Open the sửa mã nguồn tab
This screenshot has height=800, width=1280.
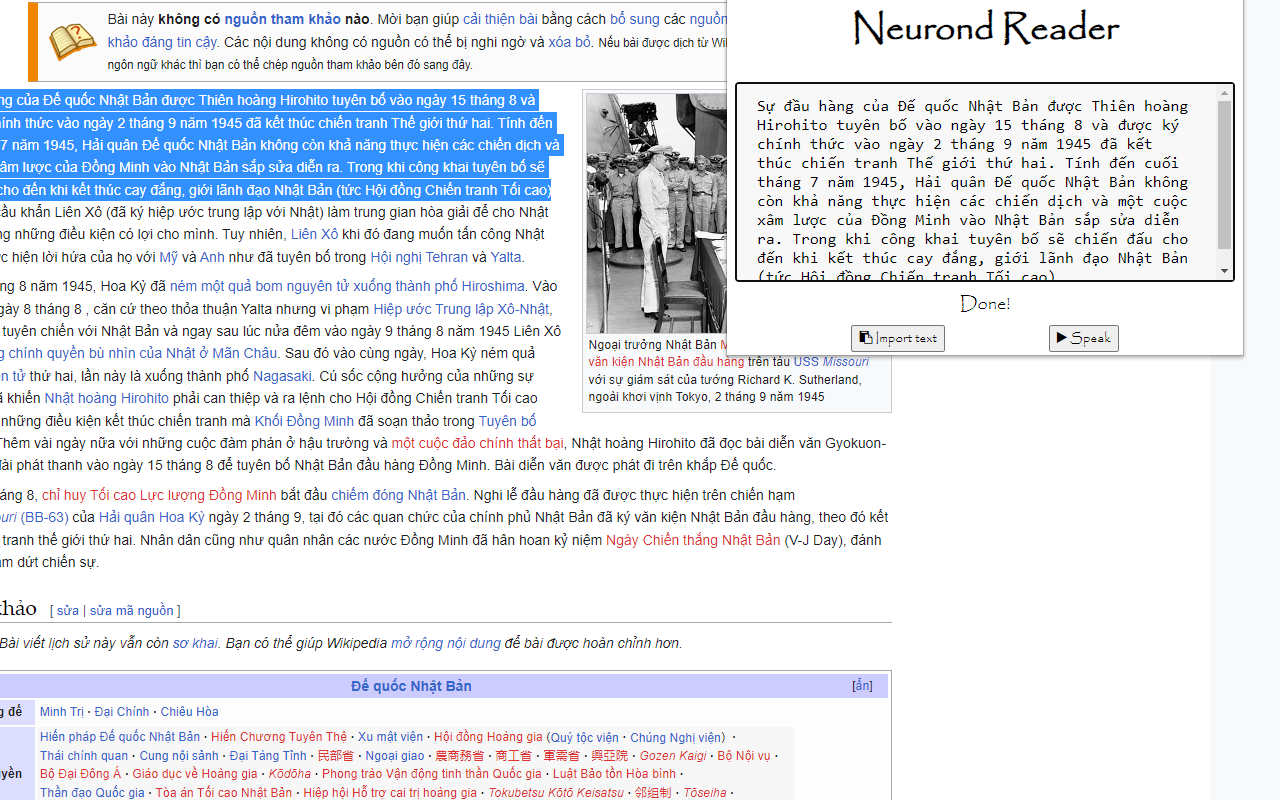tap(135, 610)
